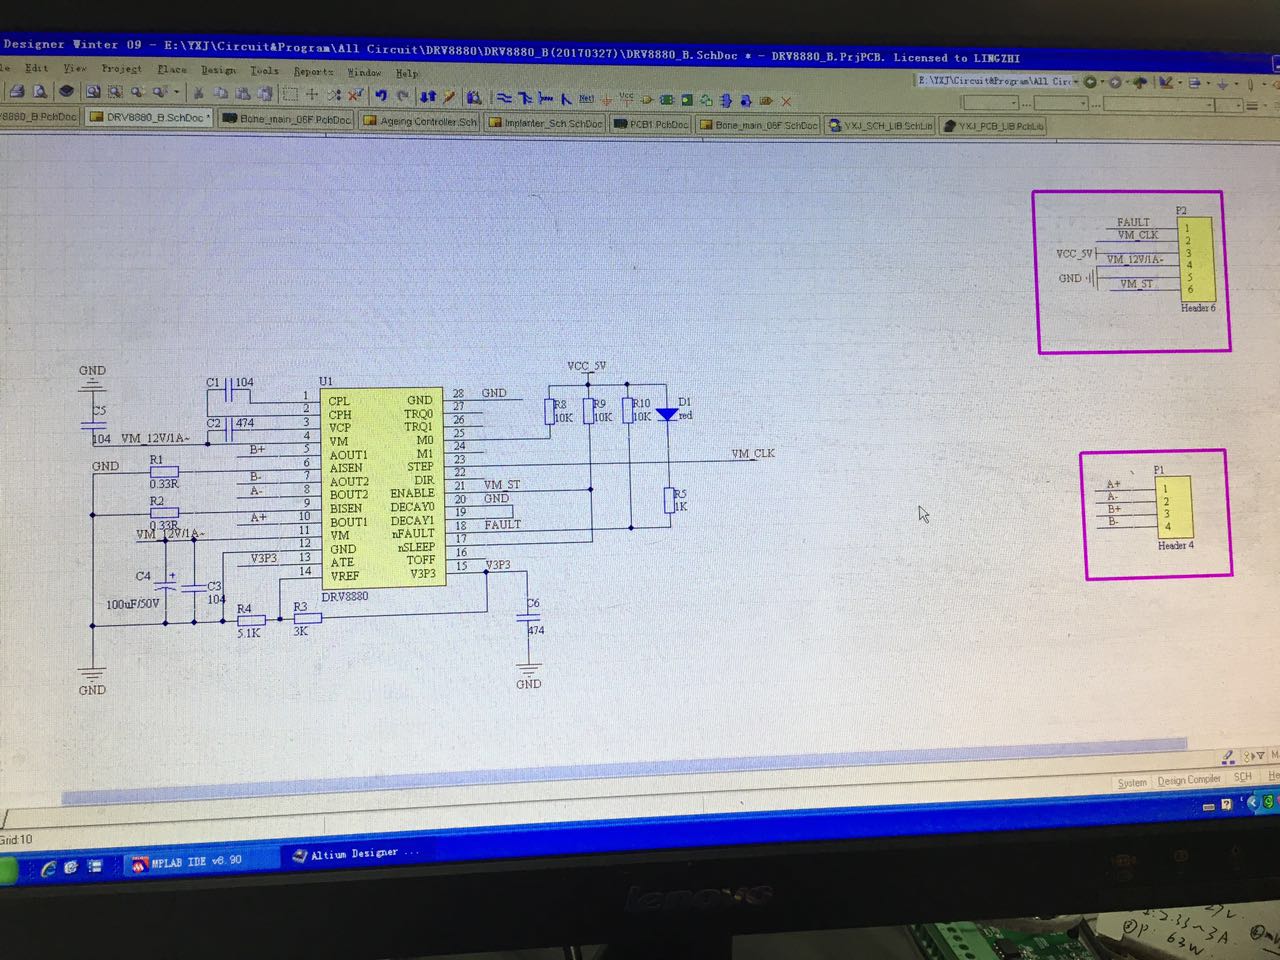1280x960 pixels.
Task: Expand the zoom options dropdown arrow
Action: 177,93
